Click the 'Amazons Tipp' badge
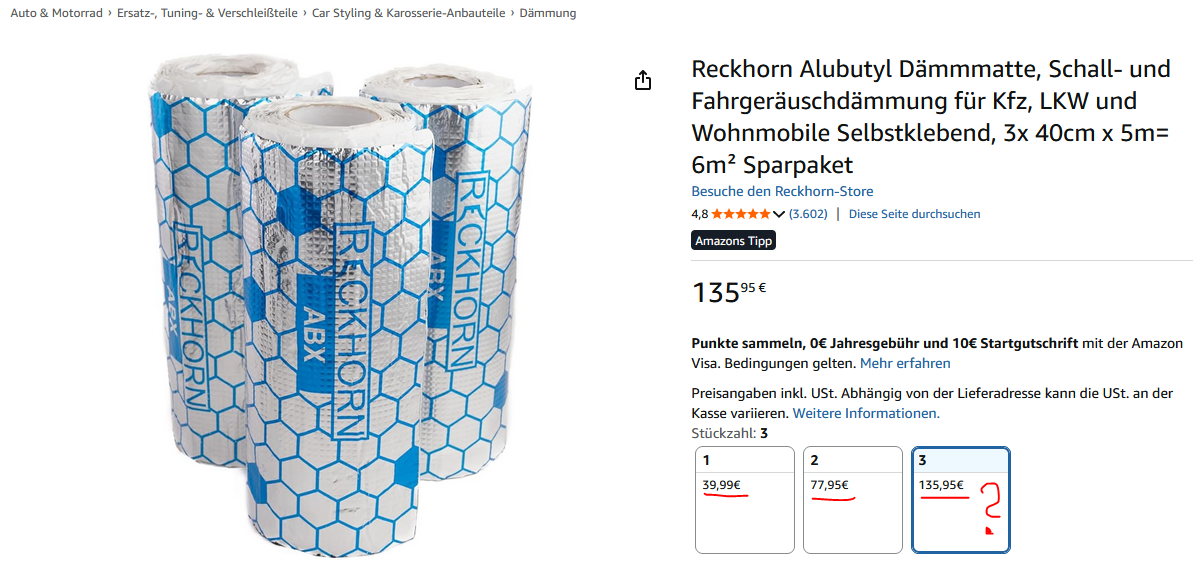This screenshot has width=1193, height=568. (733, 241)
